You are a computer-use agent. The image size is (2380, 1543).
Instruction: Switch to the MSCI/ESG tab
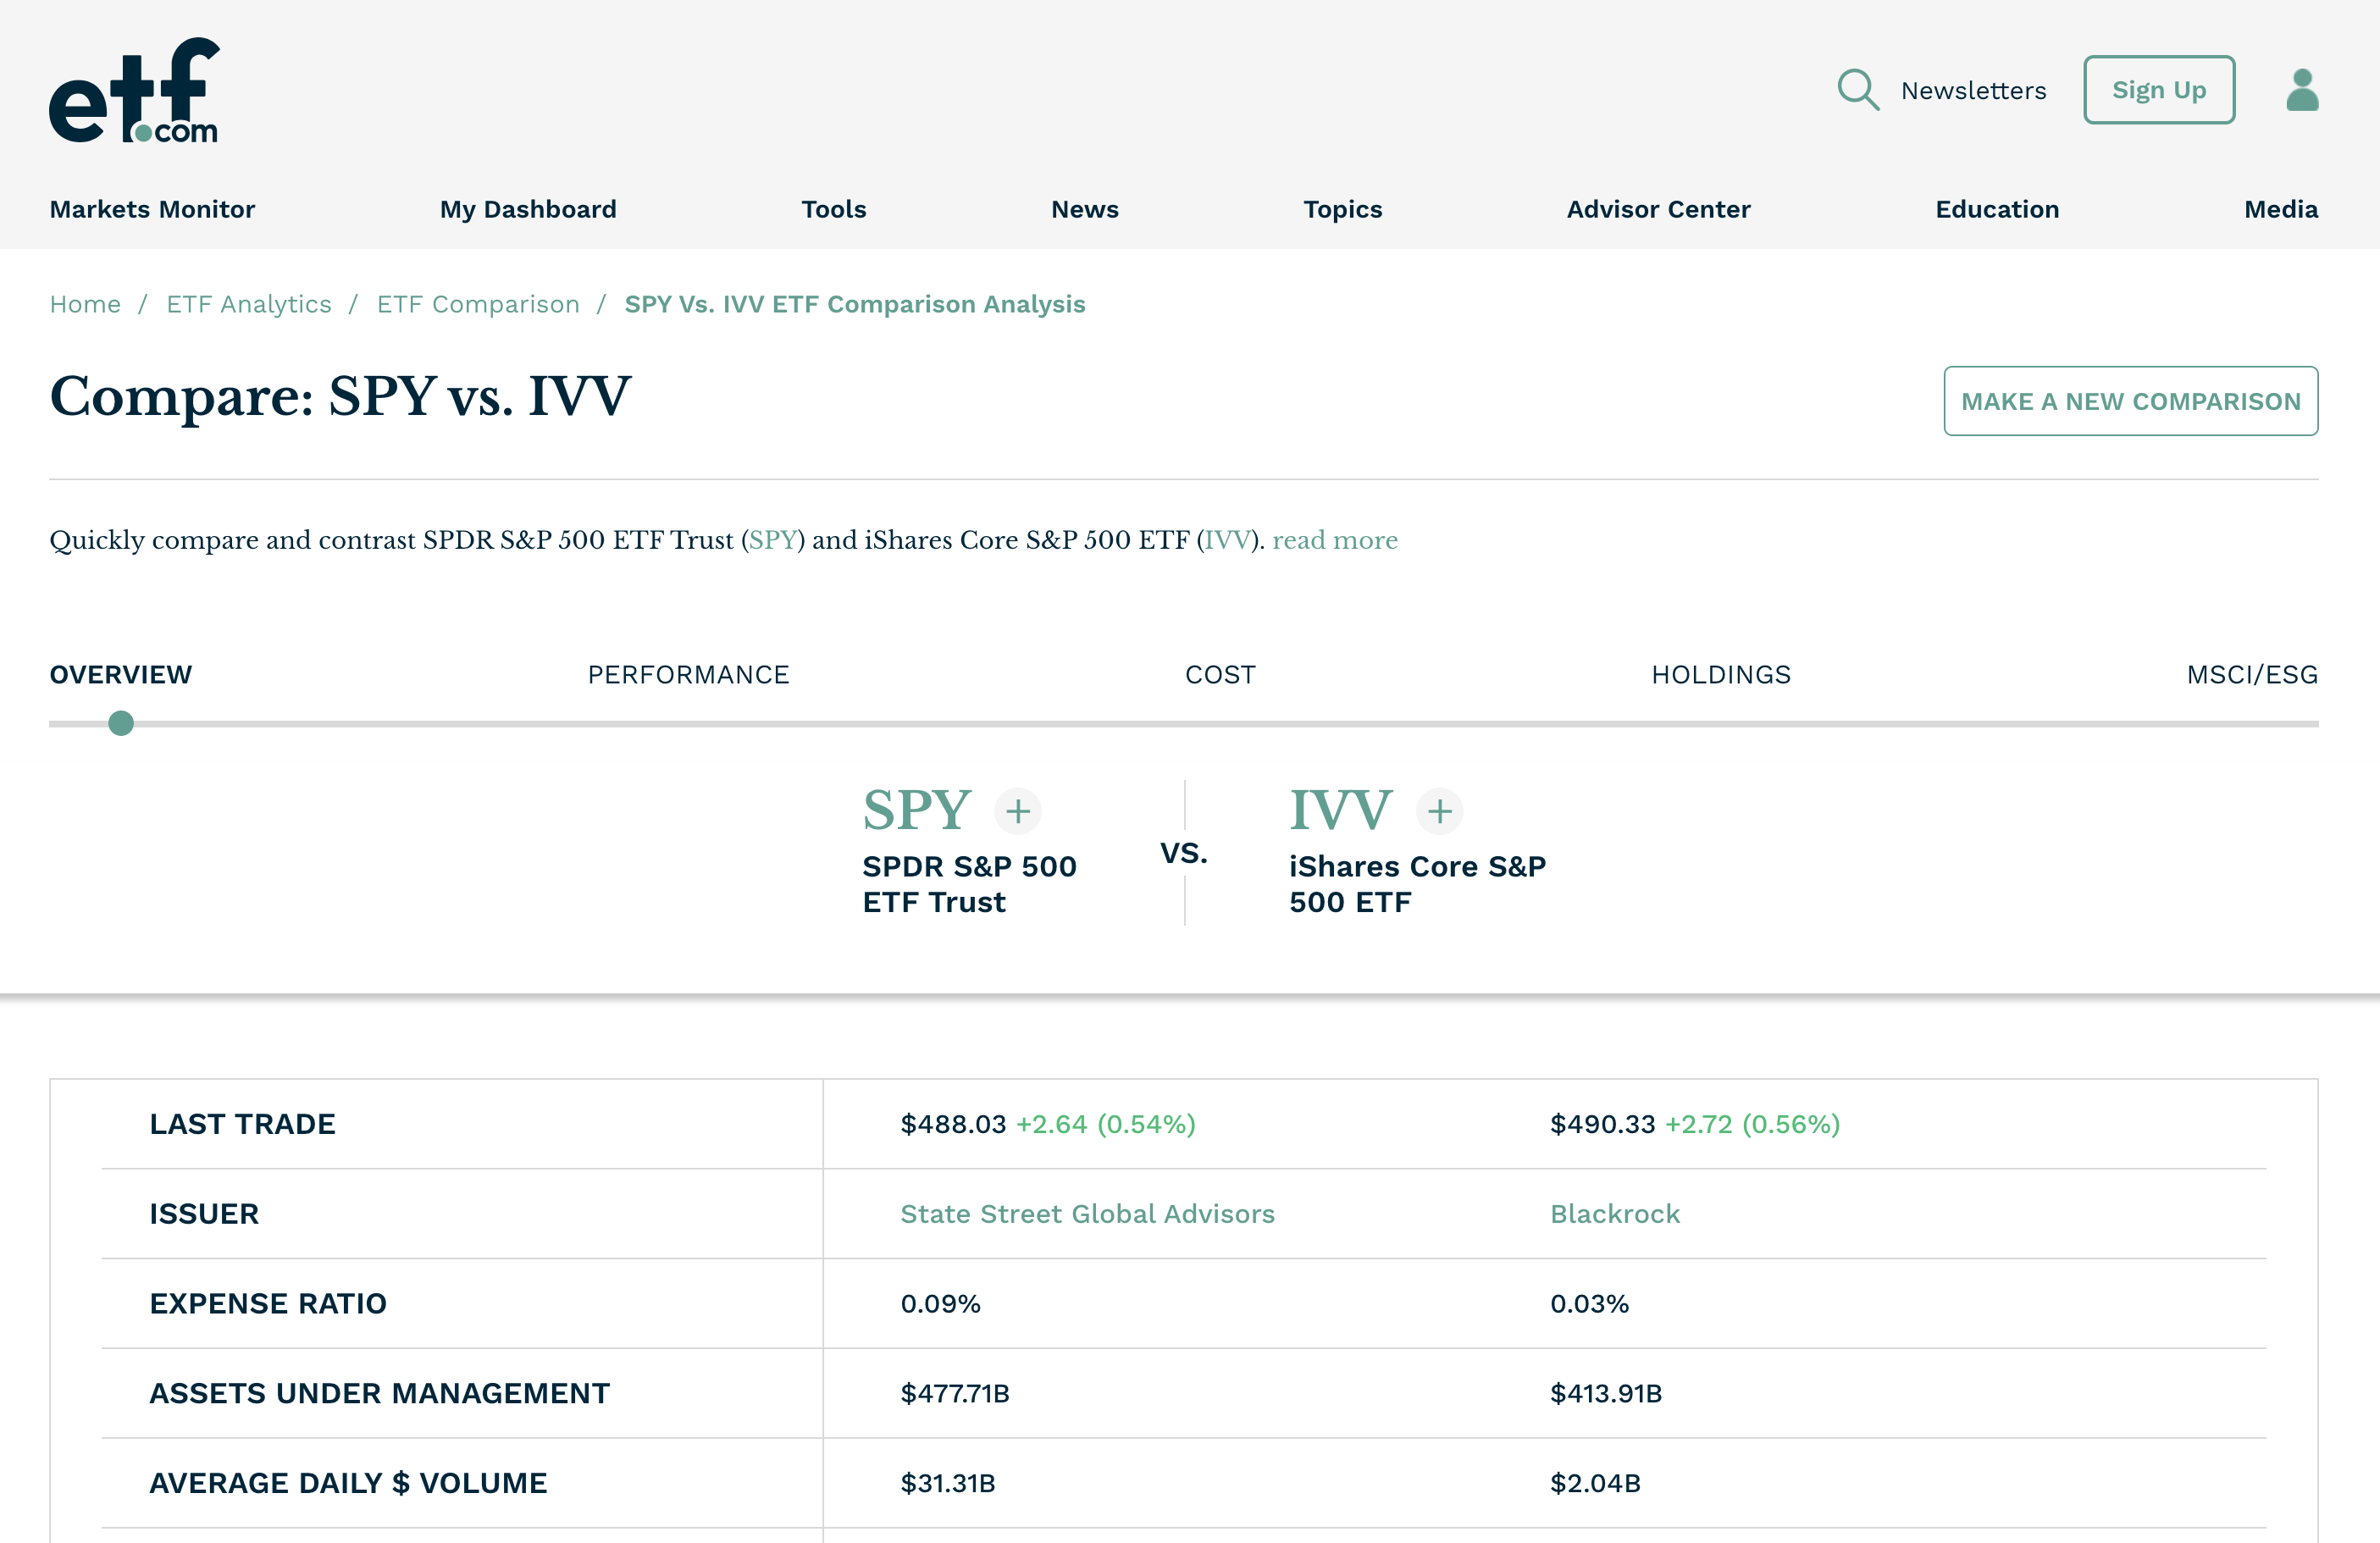pos(2252,675)
